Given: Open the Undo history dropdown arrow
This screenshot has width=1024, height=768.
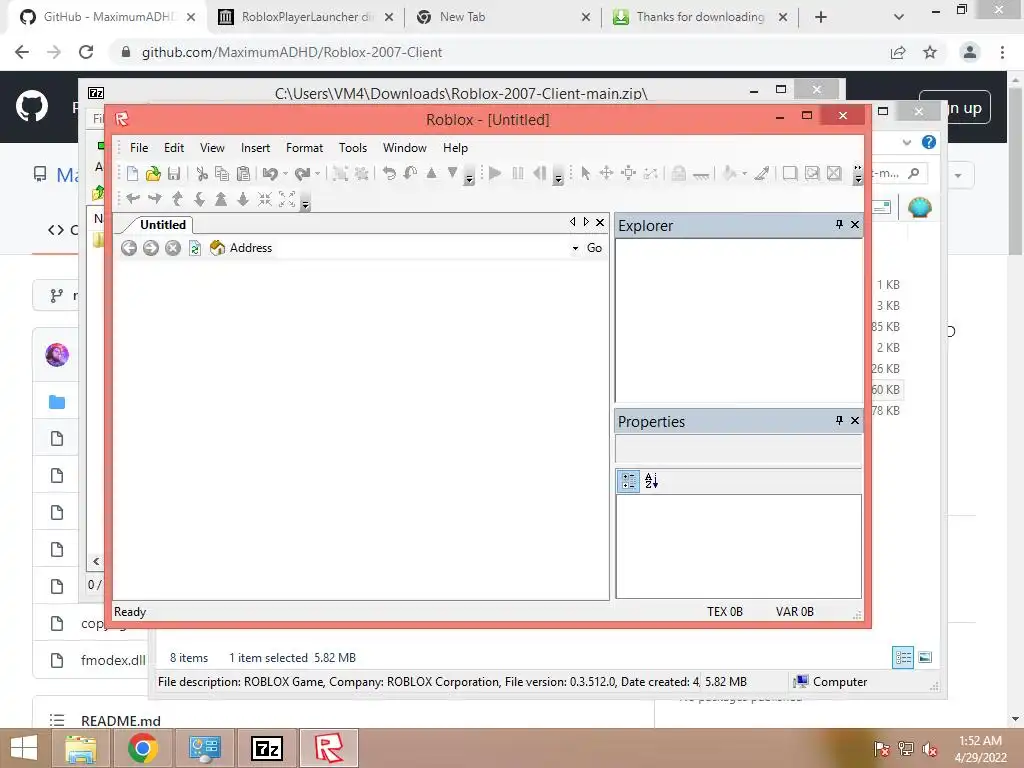Looking at the screenshot, I should (285, 173).
